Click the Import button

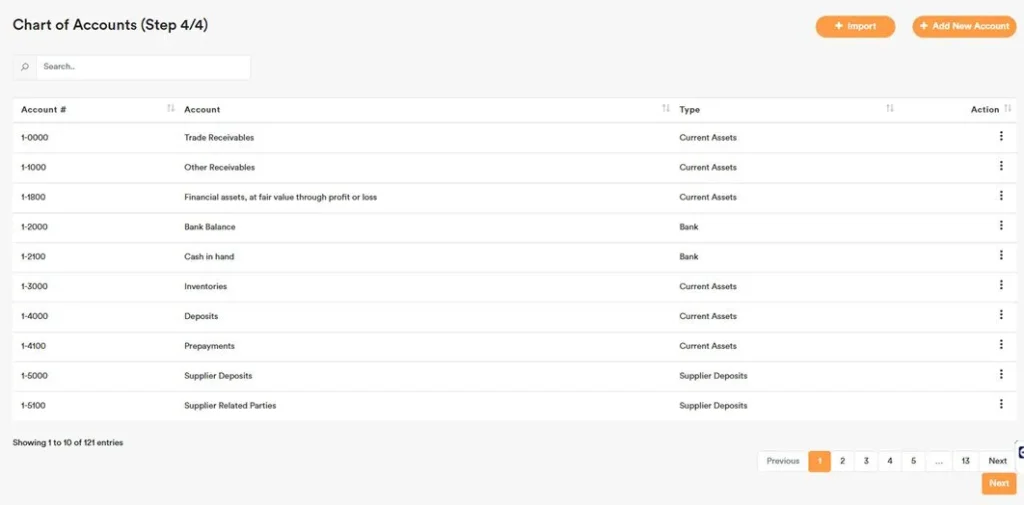855,26
